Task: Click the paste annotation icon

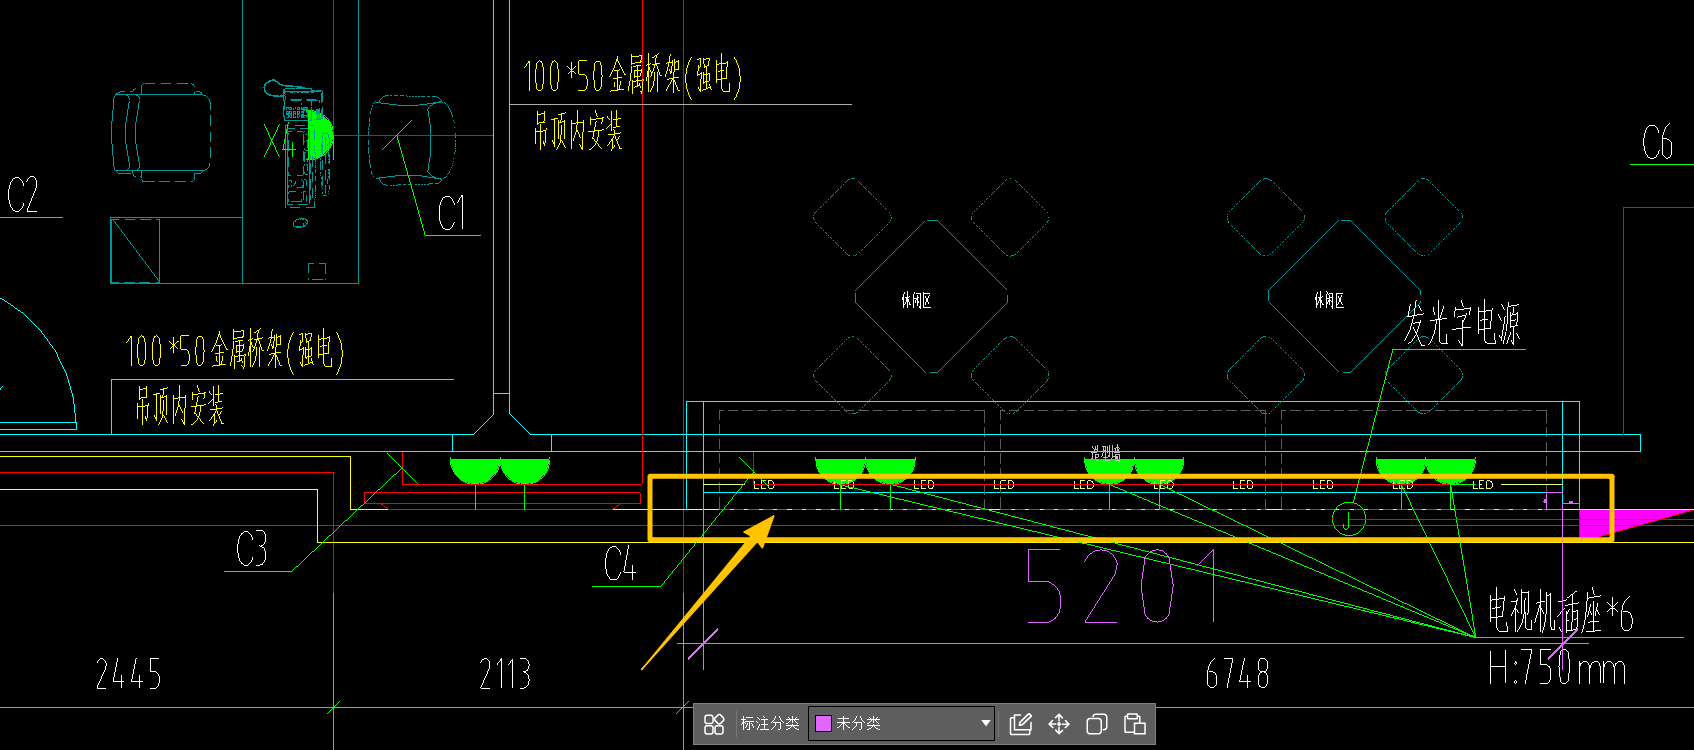Action: click(1135, 724)
